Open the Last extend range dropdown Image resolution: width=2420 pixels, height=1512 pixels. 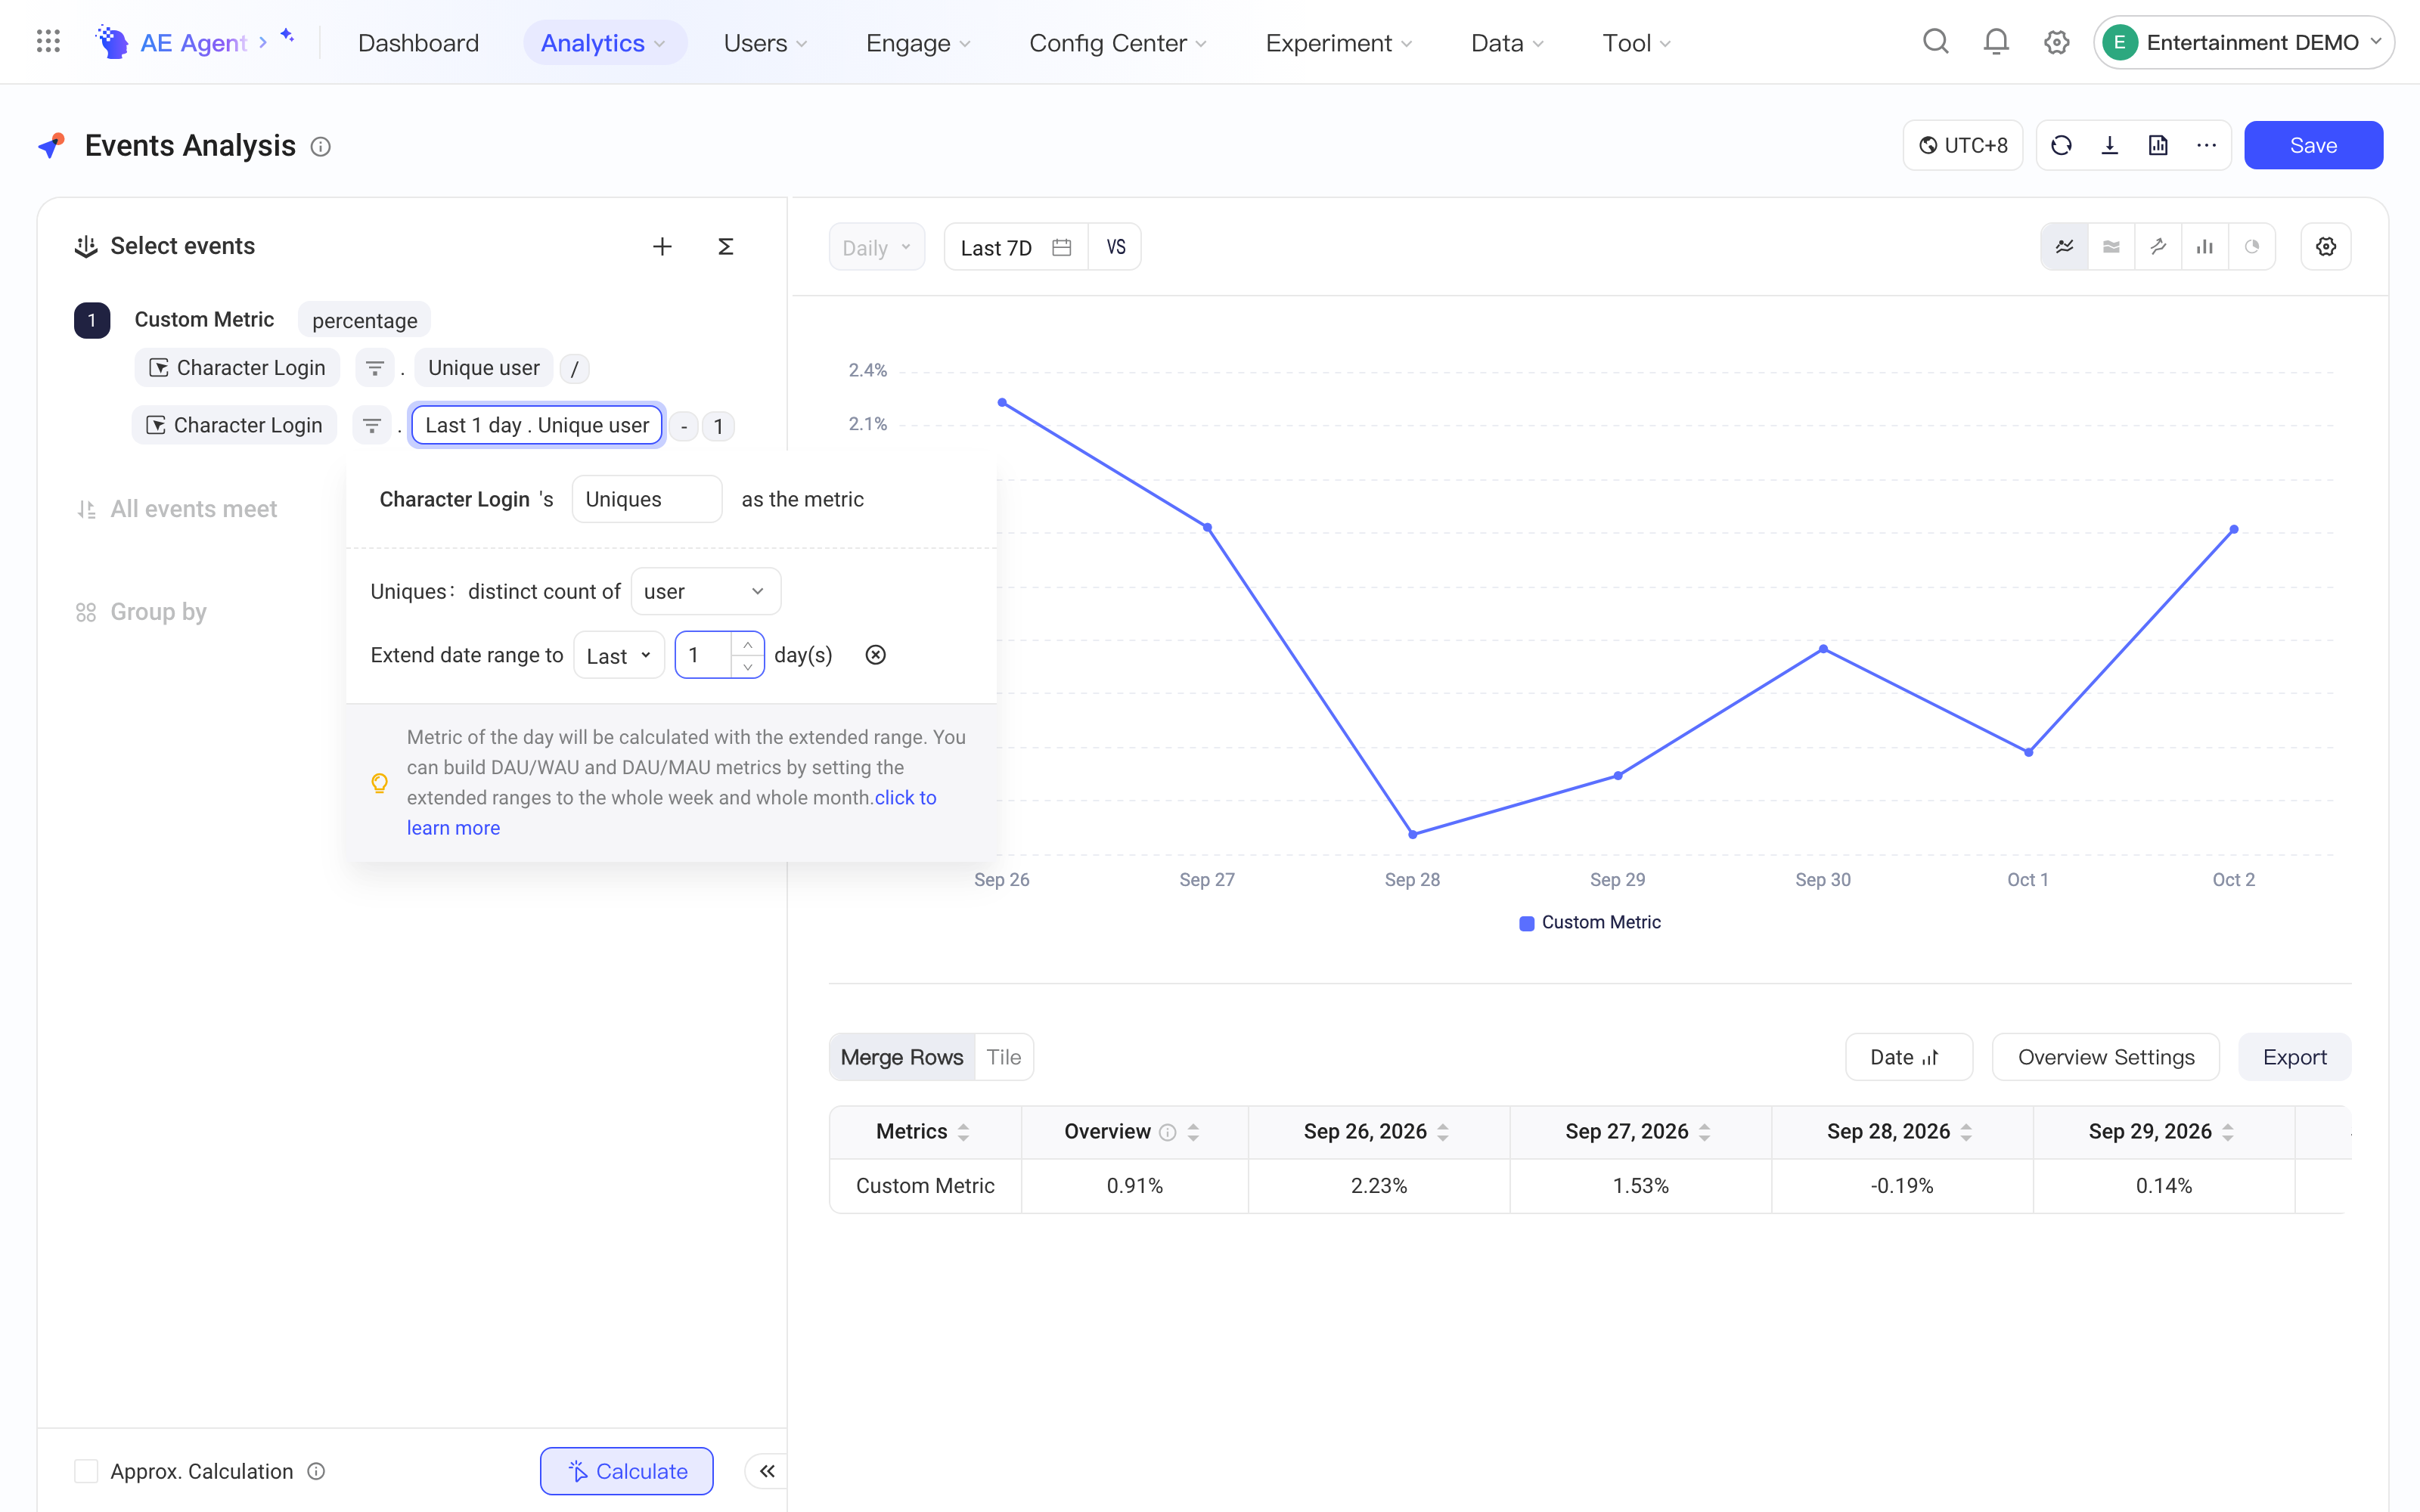pos(618,655)
